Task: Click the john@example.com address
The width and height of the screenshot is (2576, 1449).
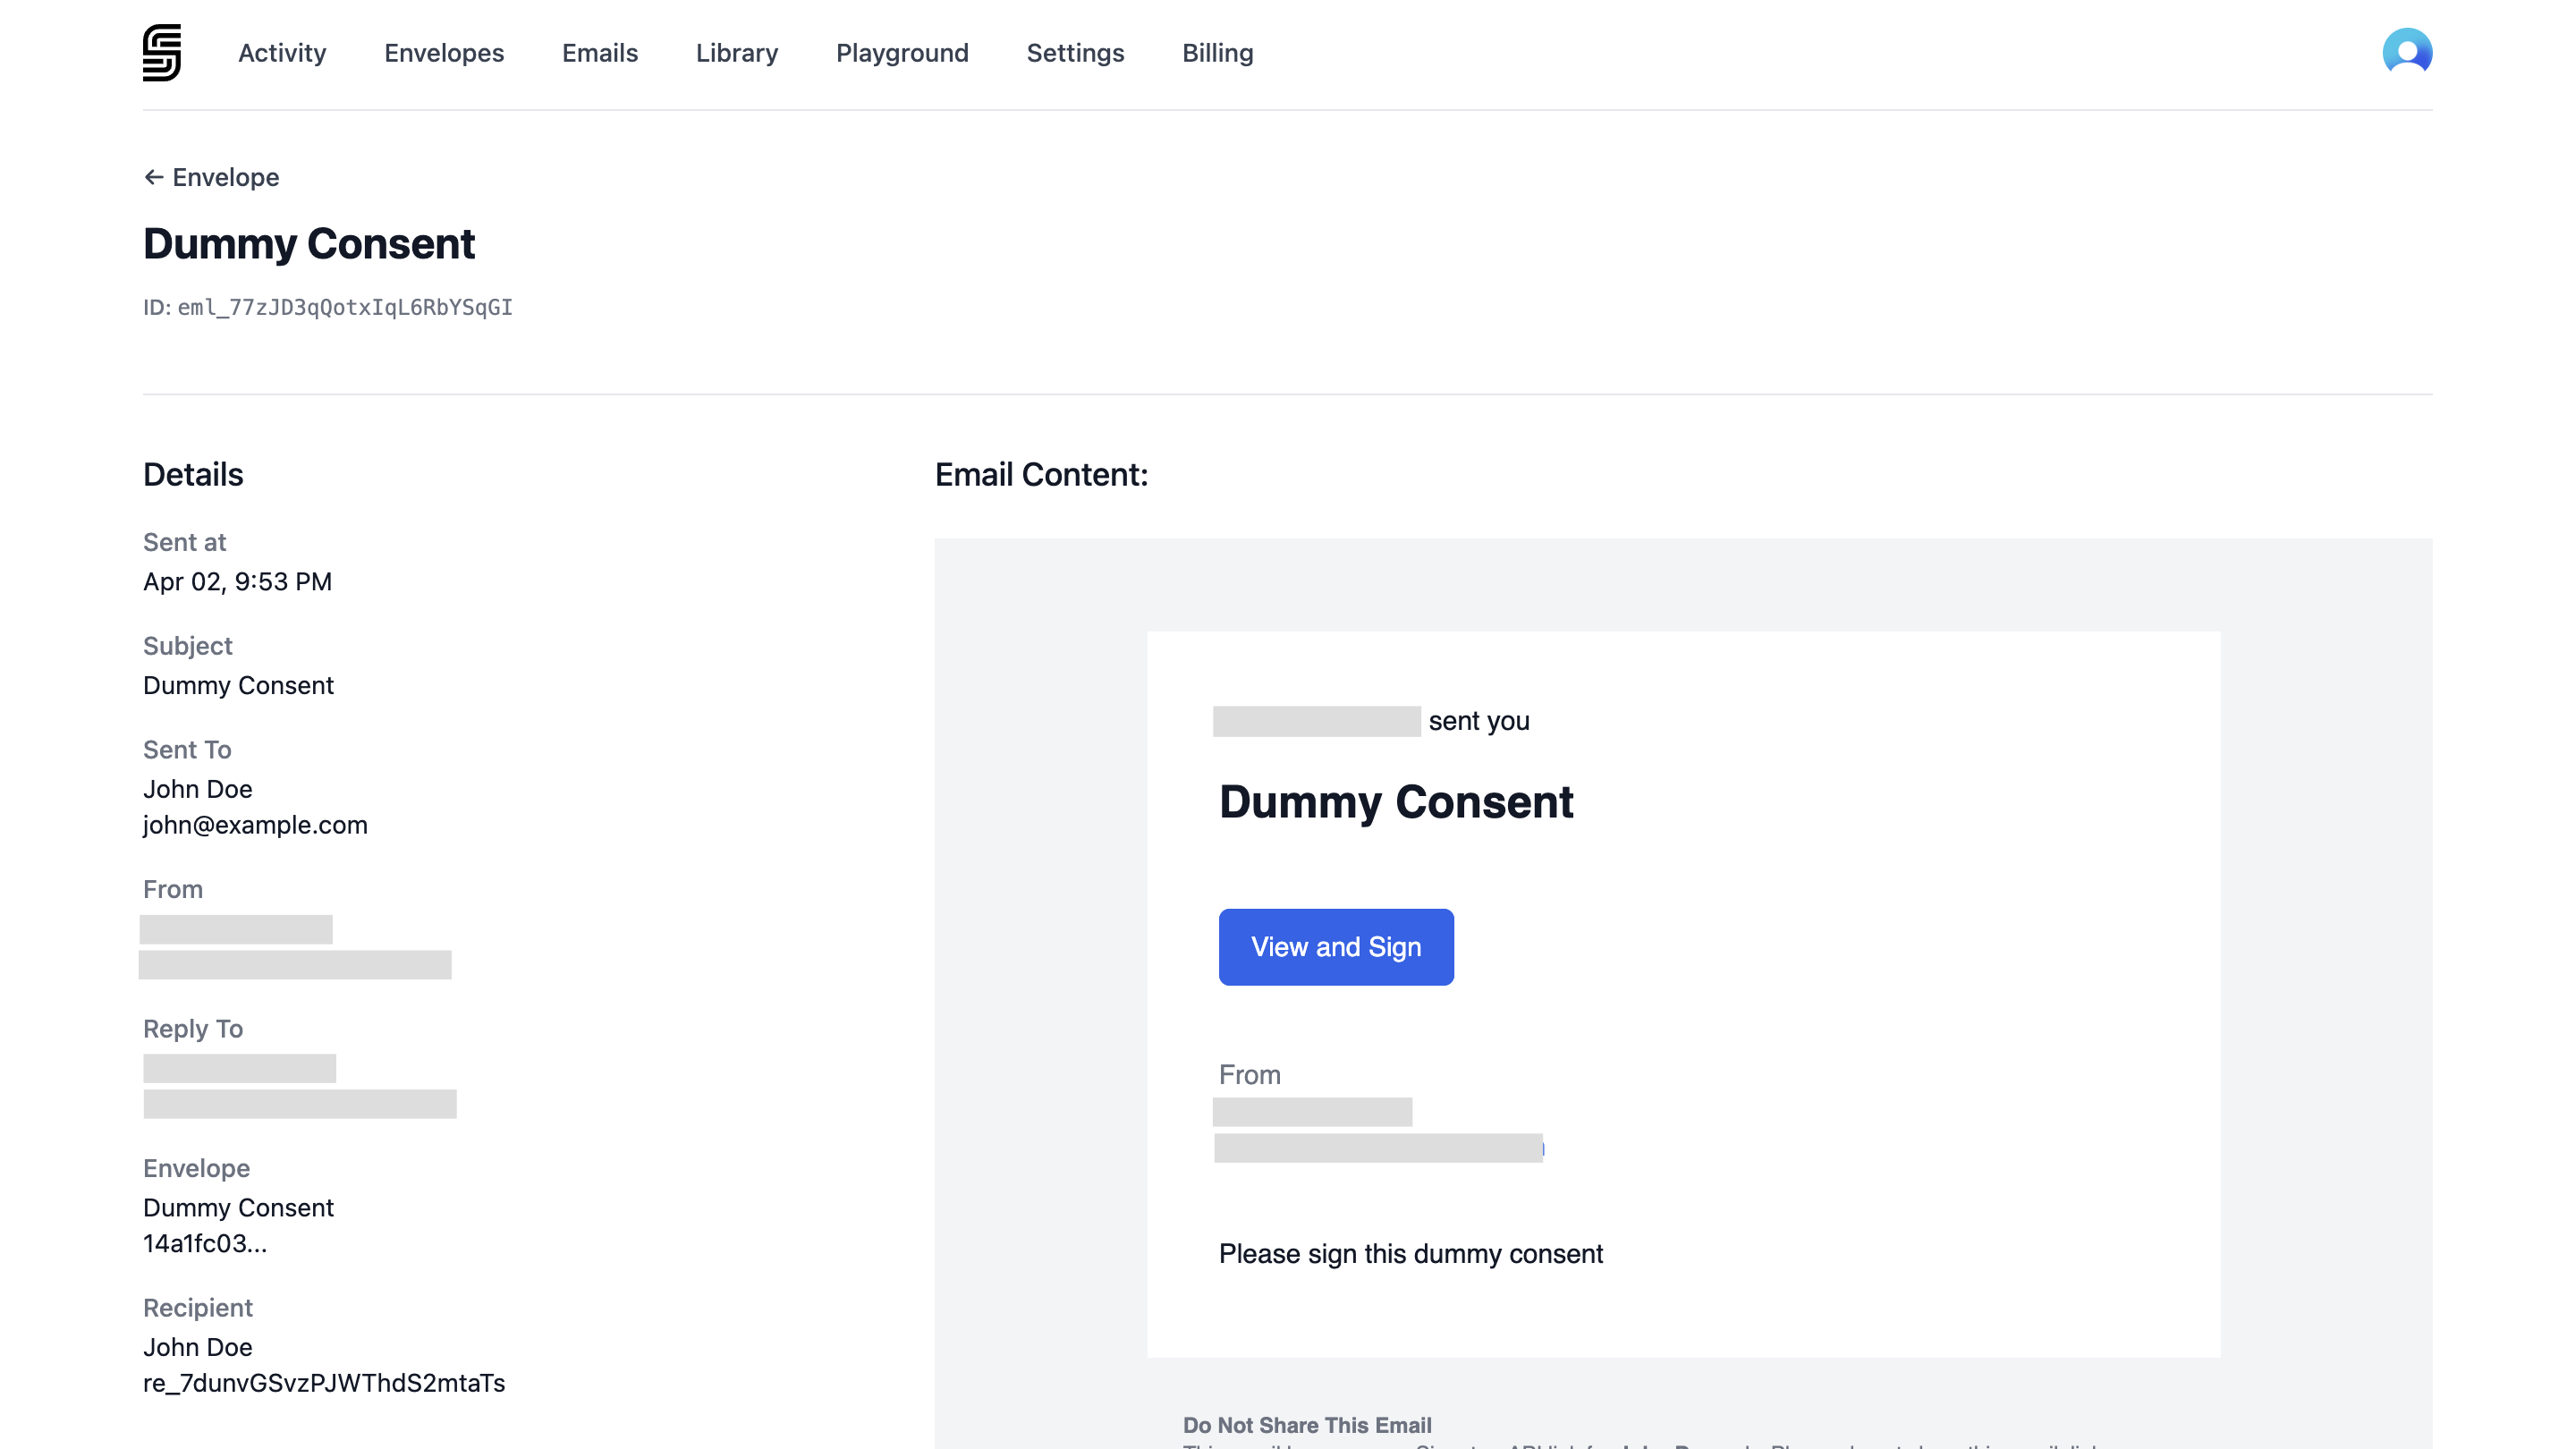Action: click(255, 825)
